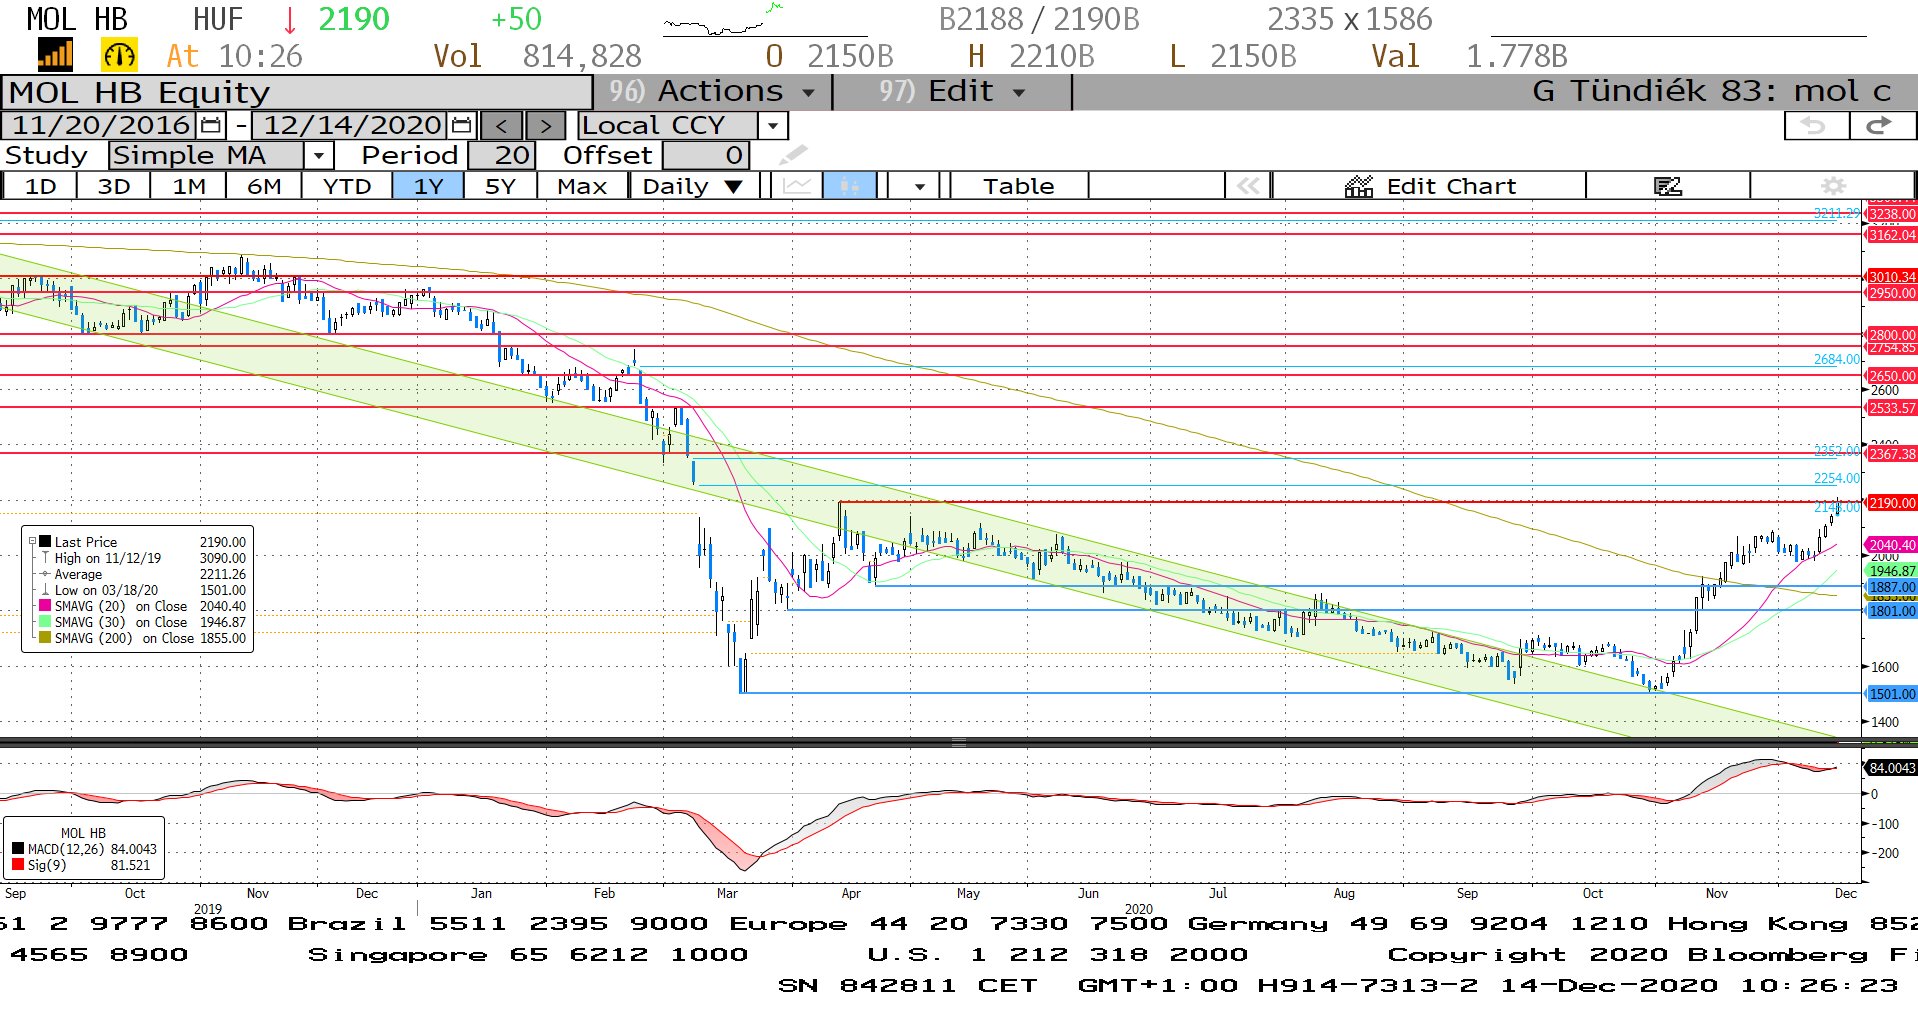
Task: Click the SMAVG (200) olive color swatch
Action: coord(45,638)
